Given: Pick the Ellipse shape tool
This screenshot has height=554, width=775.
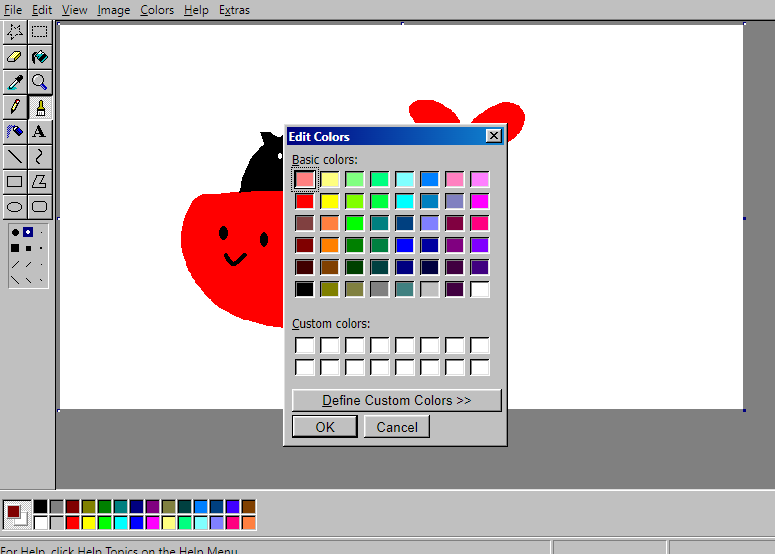Looking at the screenshot, I should (15, 207).
